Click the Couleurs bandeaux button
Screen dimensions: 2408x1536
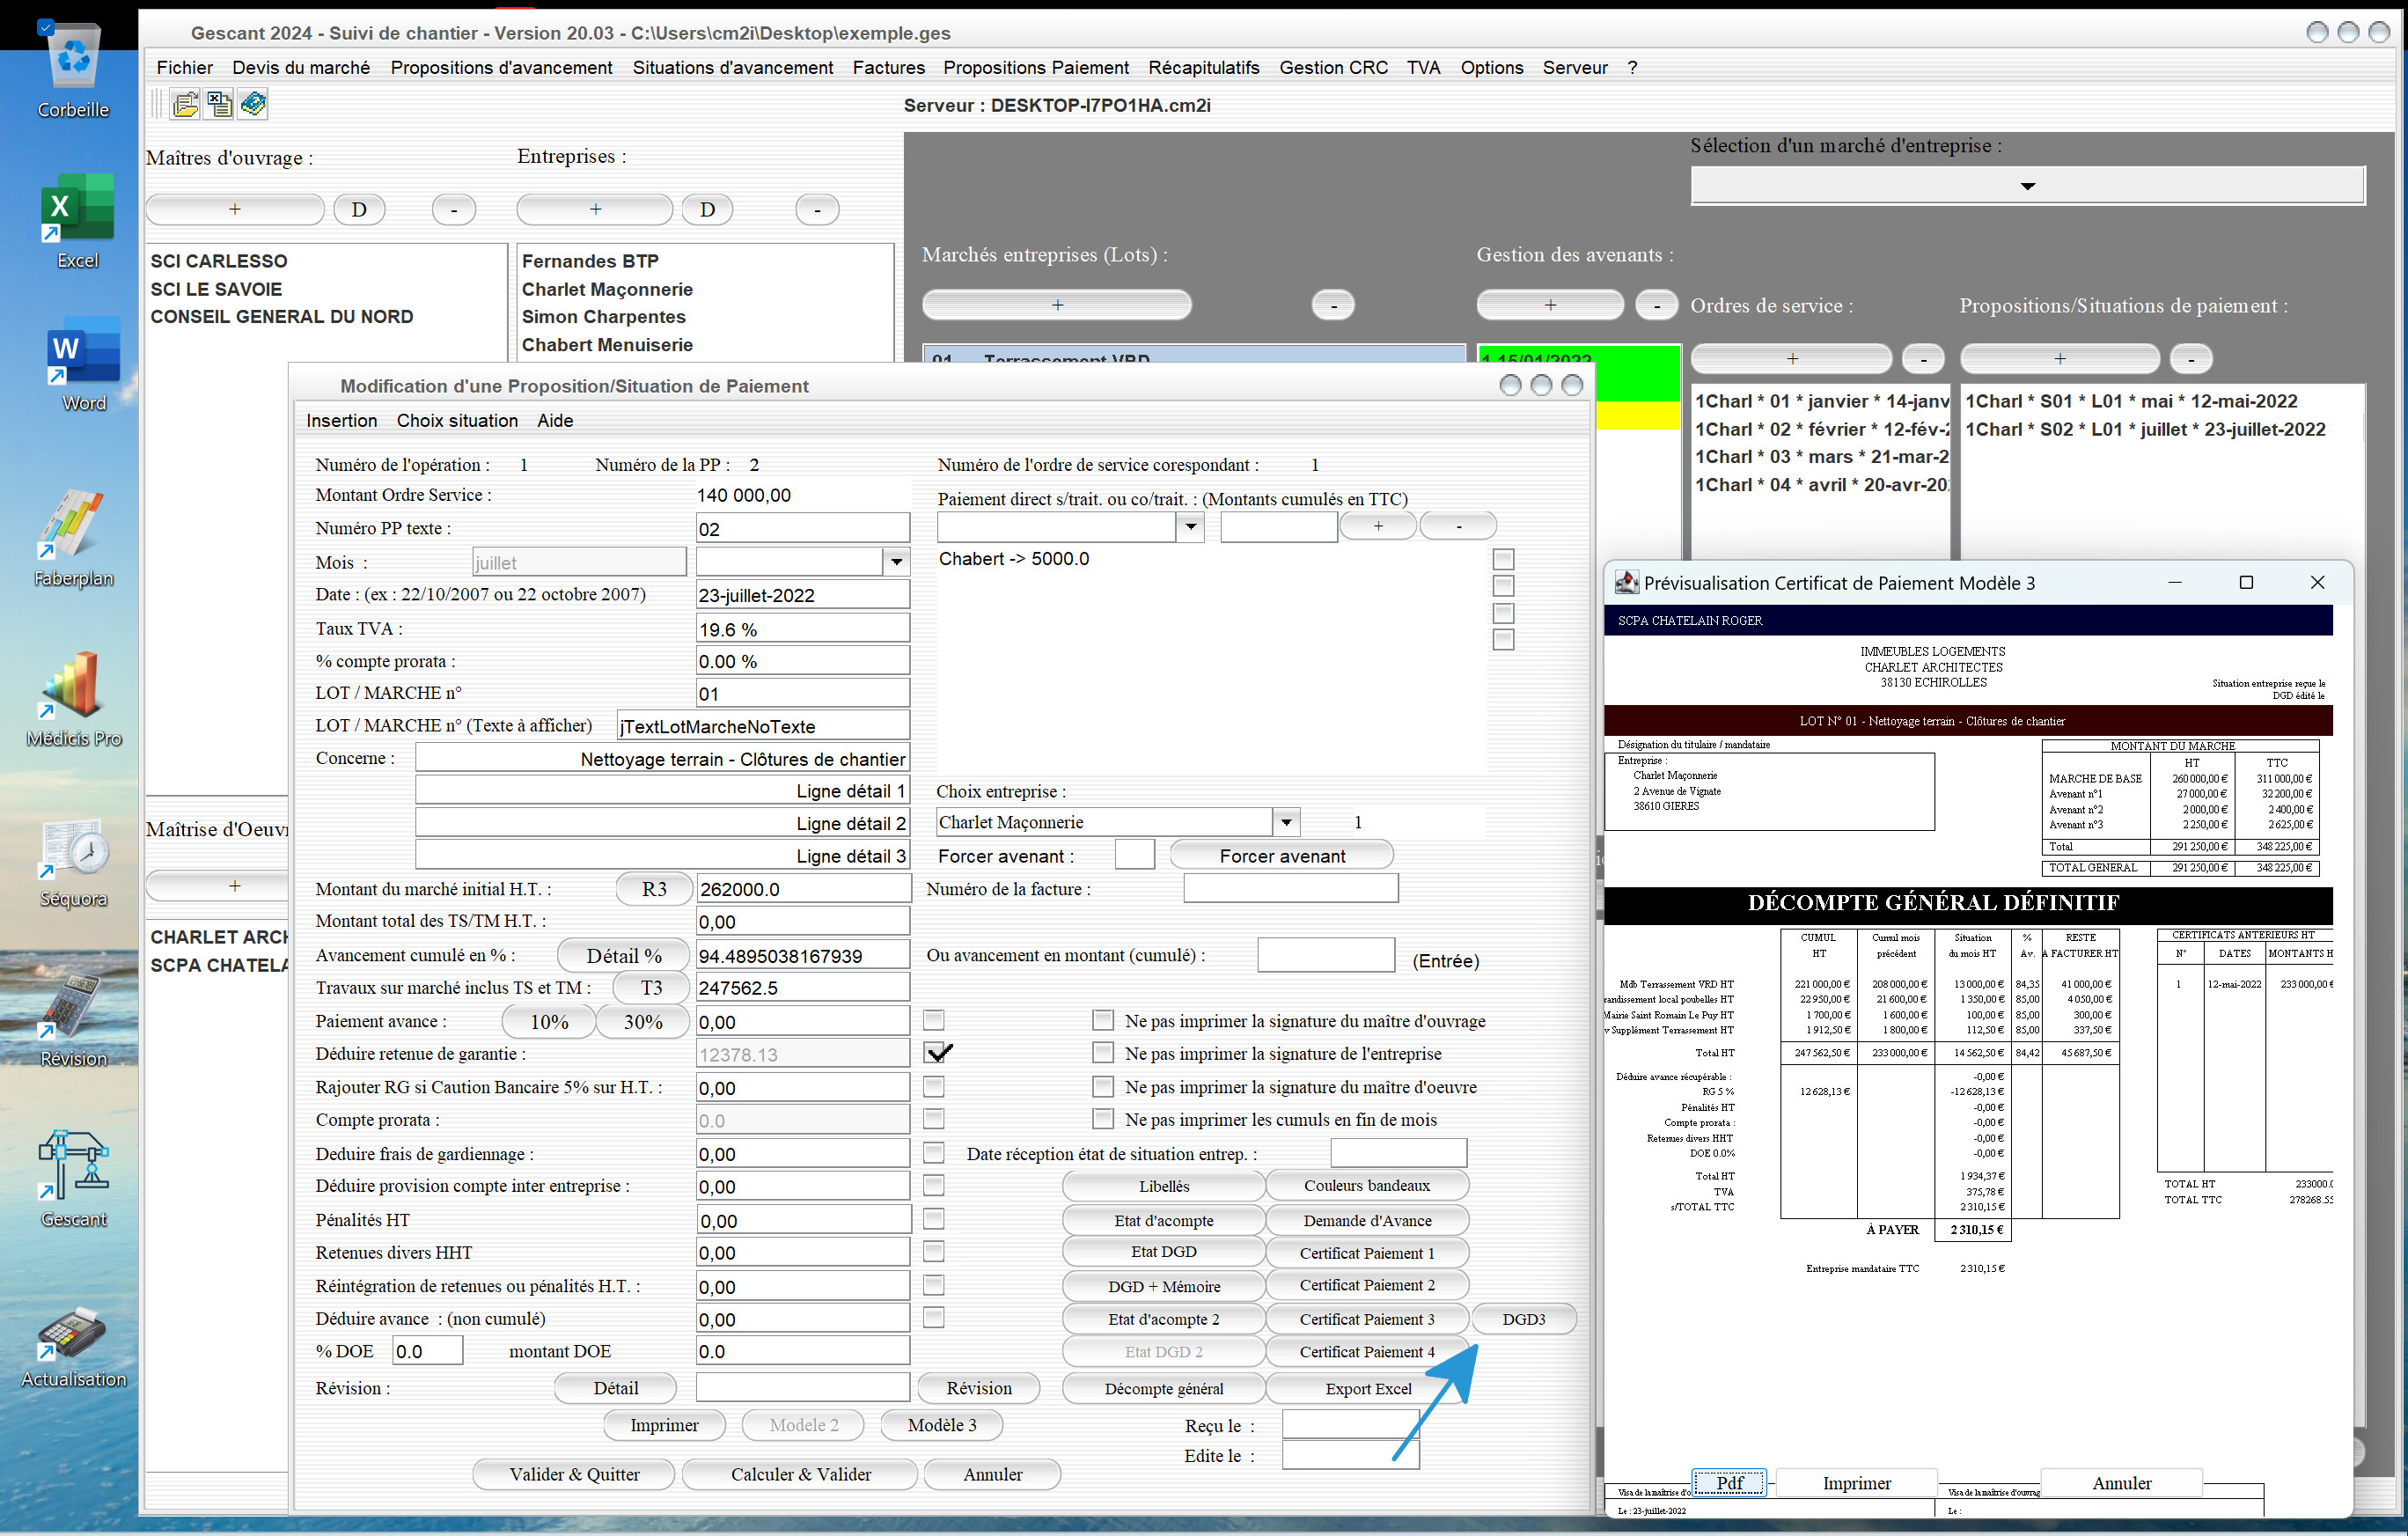[x=1367, y=1185]
